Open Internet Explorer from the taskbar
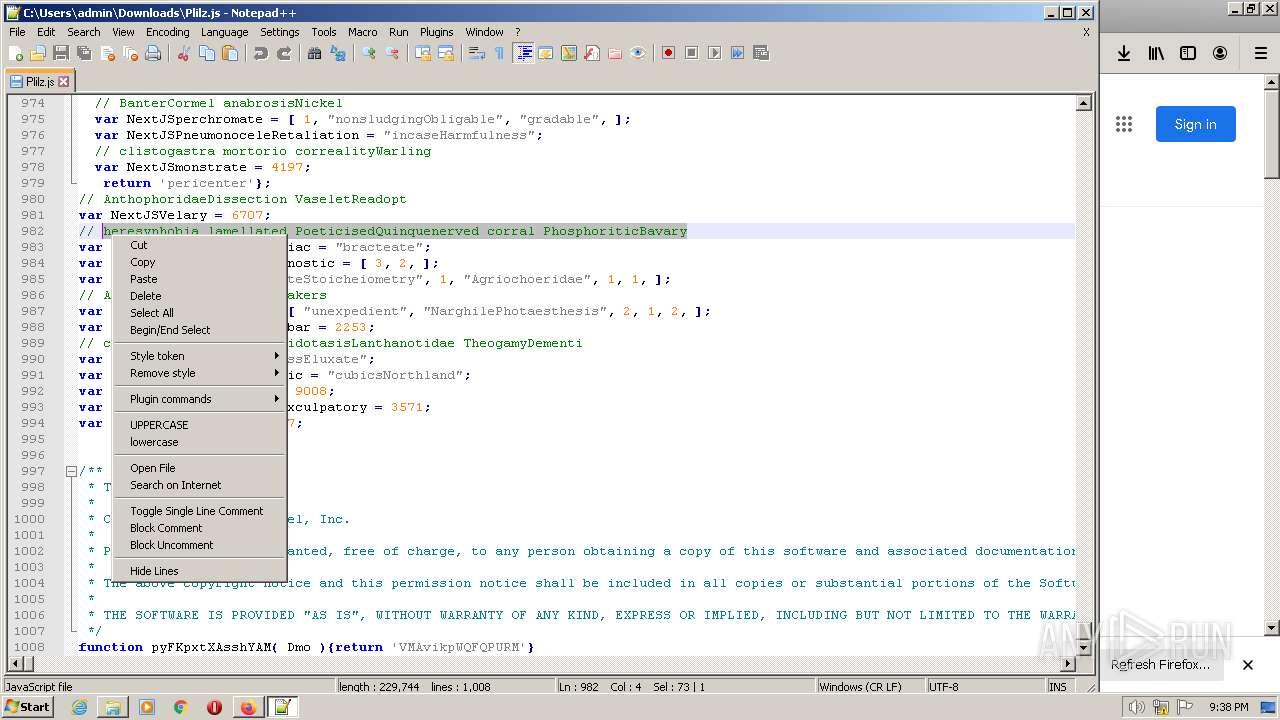The image size is (1280, 720). [80, 707]
